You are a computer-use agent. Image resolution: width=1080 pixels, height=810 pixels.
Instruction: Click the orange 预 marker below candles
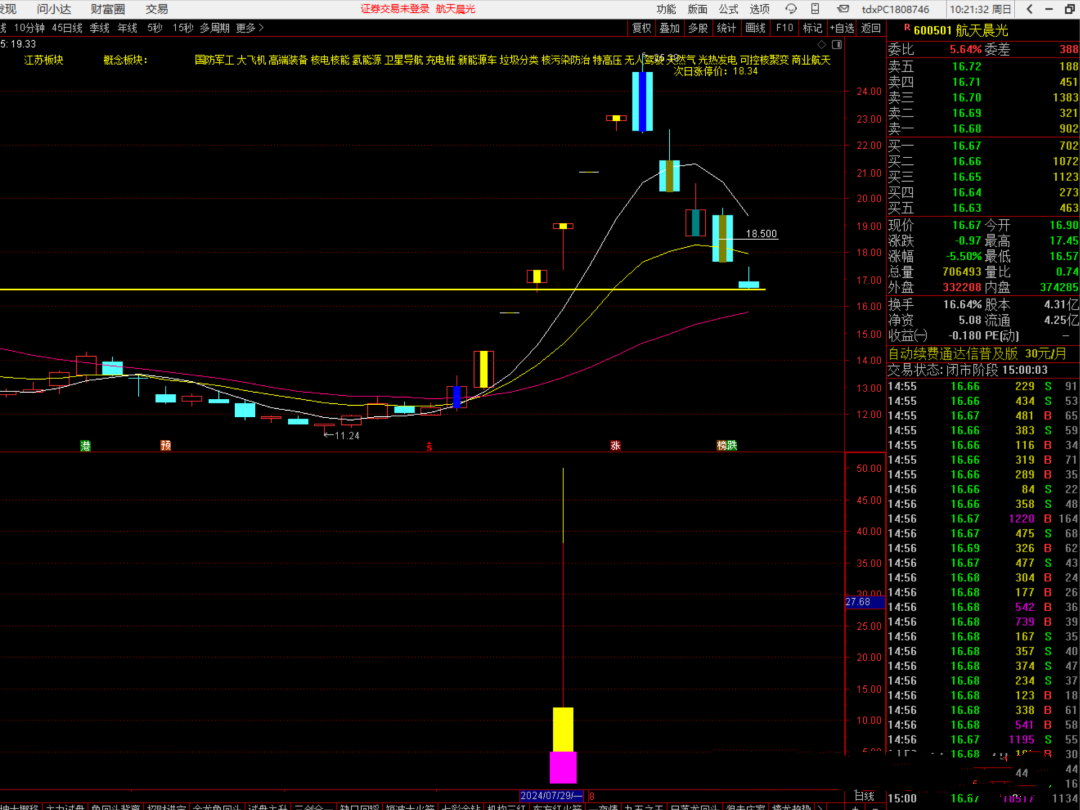click(165, 445)
